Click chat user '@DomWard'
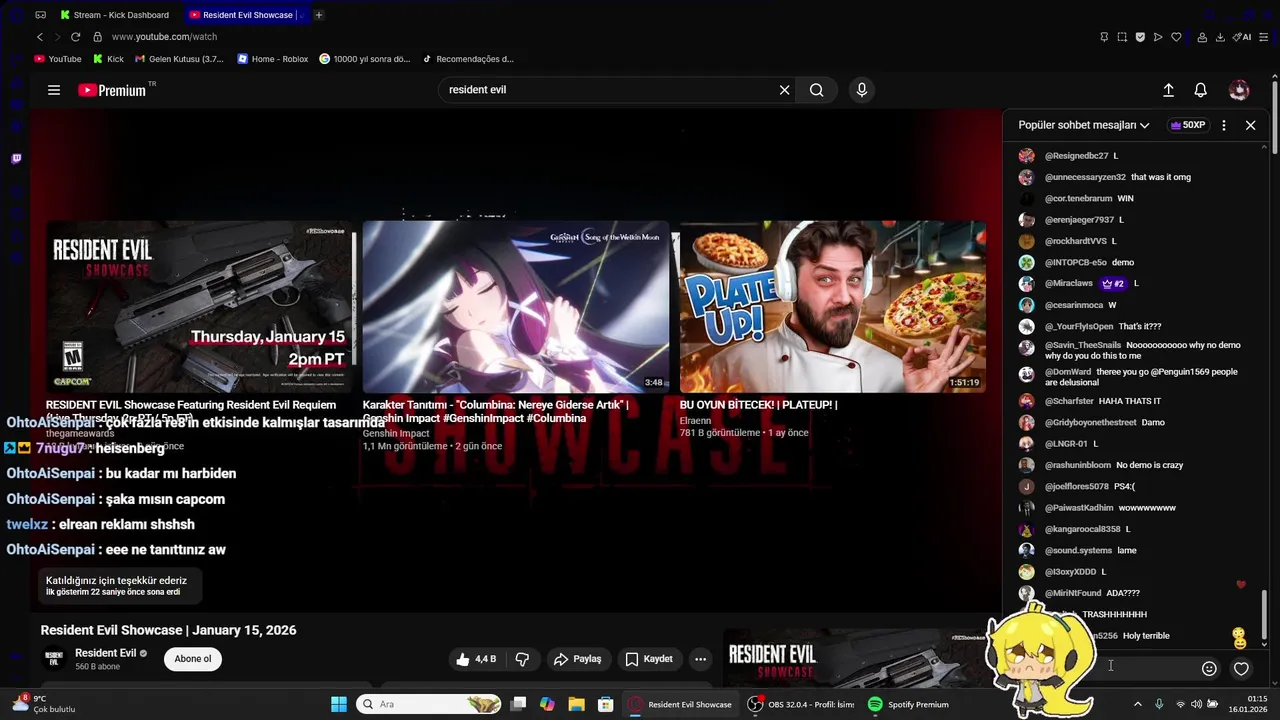 (x=1068, y=372)
